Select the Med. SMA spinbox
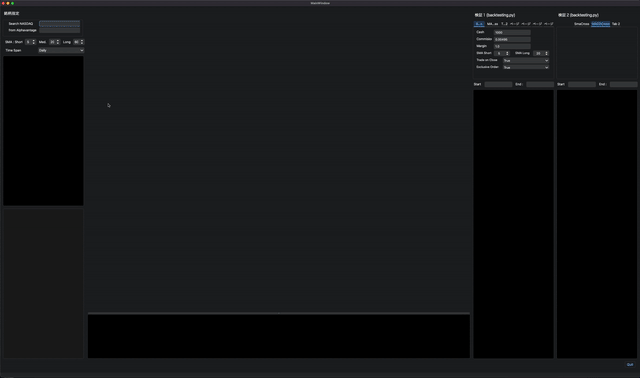Viewport: 640px width, 378px height. (54, 42)
